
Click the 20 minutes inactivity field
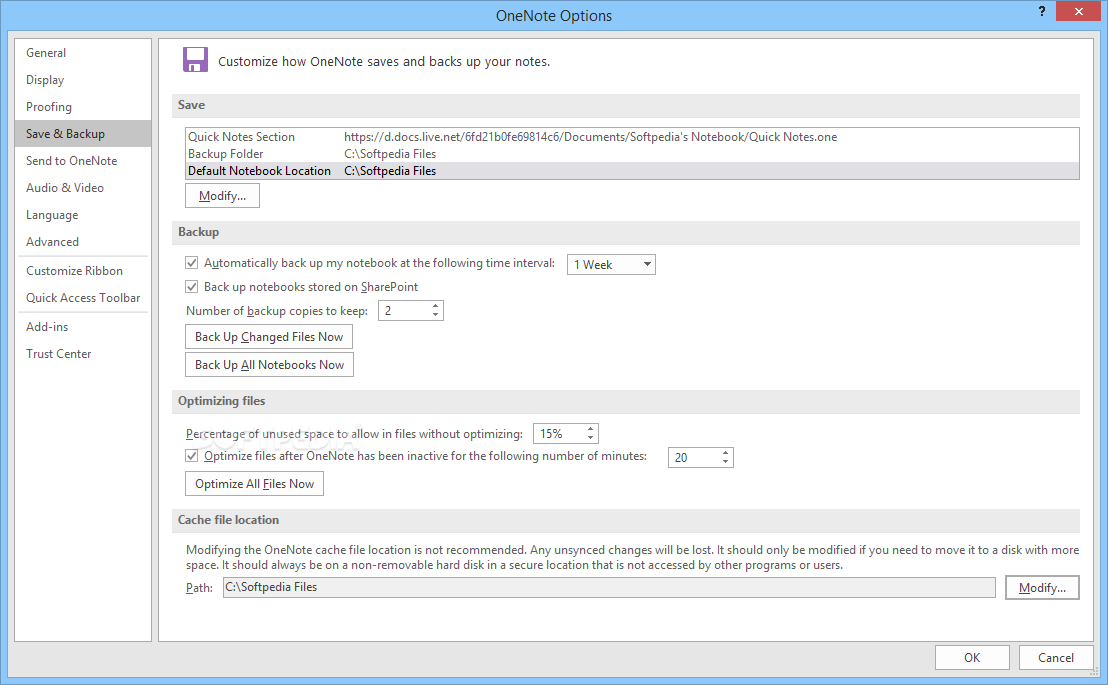[x=694, y=457]
